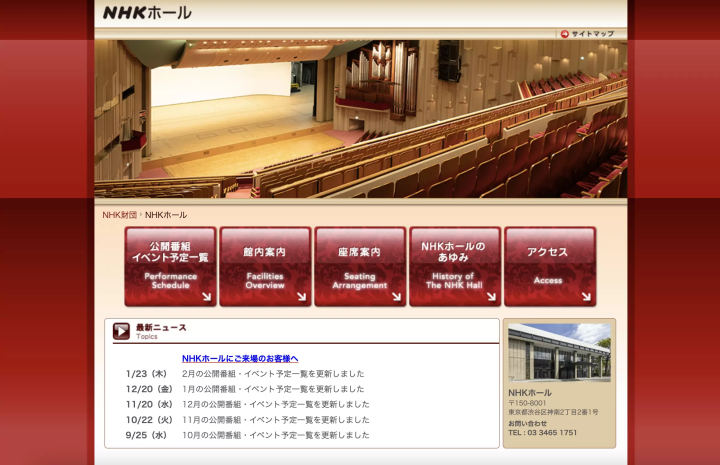Screen dimensions: 720x465
Task: Select the 10/22 (火) news entry
Action: (x=248, y=420)
